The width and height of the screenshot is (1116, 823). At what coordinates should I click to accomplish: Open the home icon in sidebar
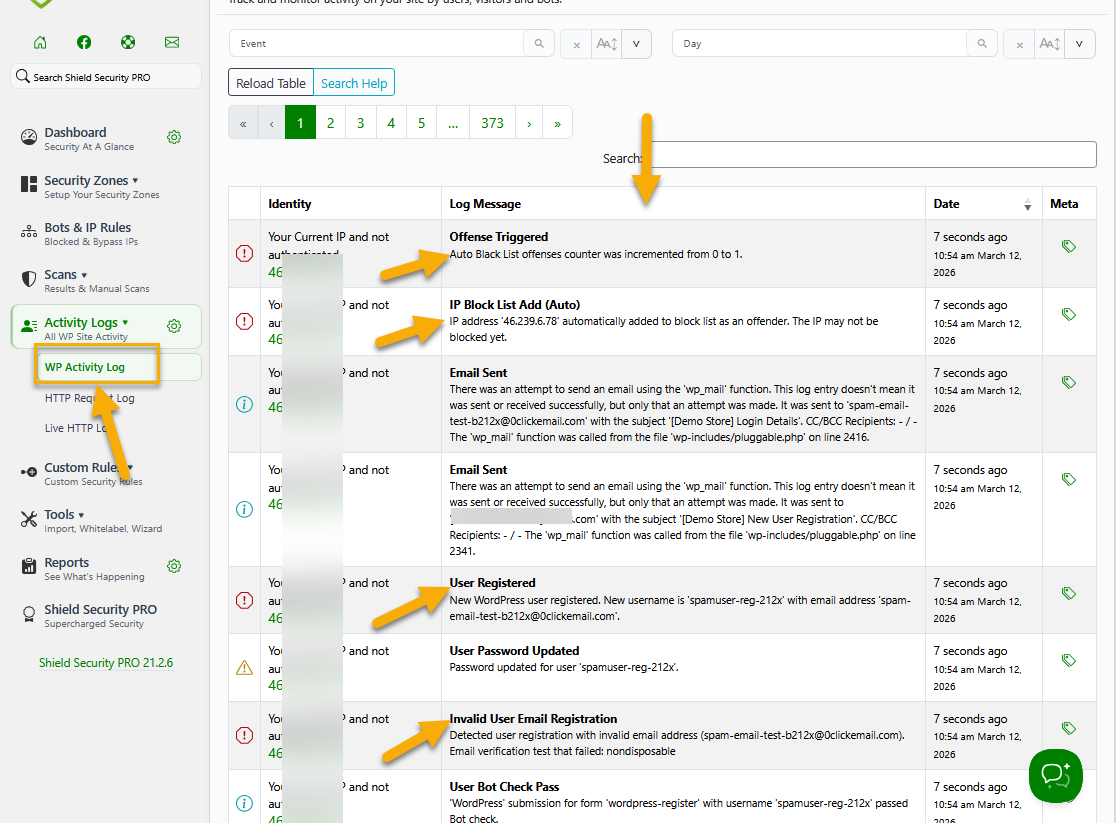(x=41, y=43)
